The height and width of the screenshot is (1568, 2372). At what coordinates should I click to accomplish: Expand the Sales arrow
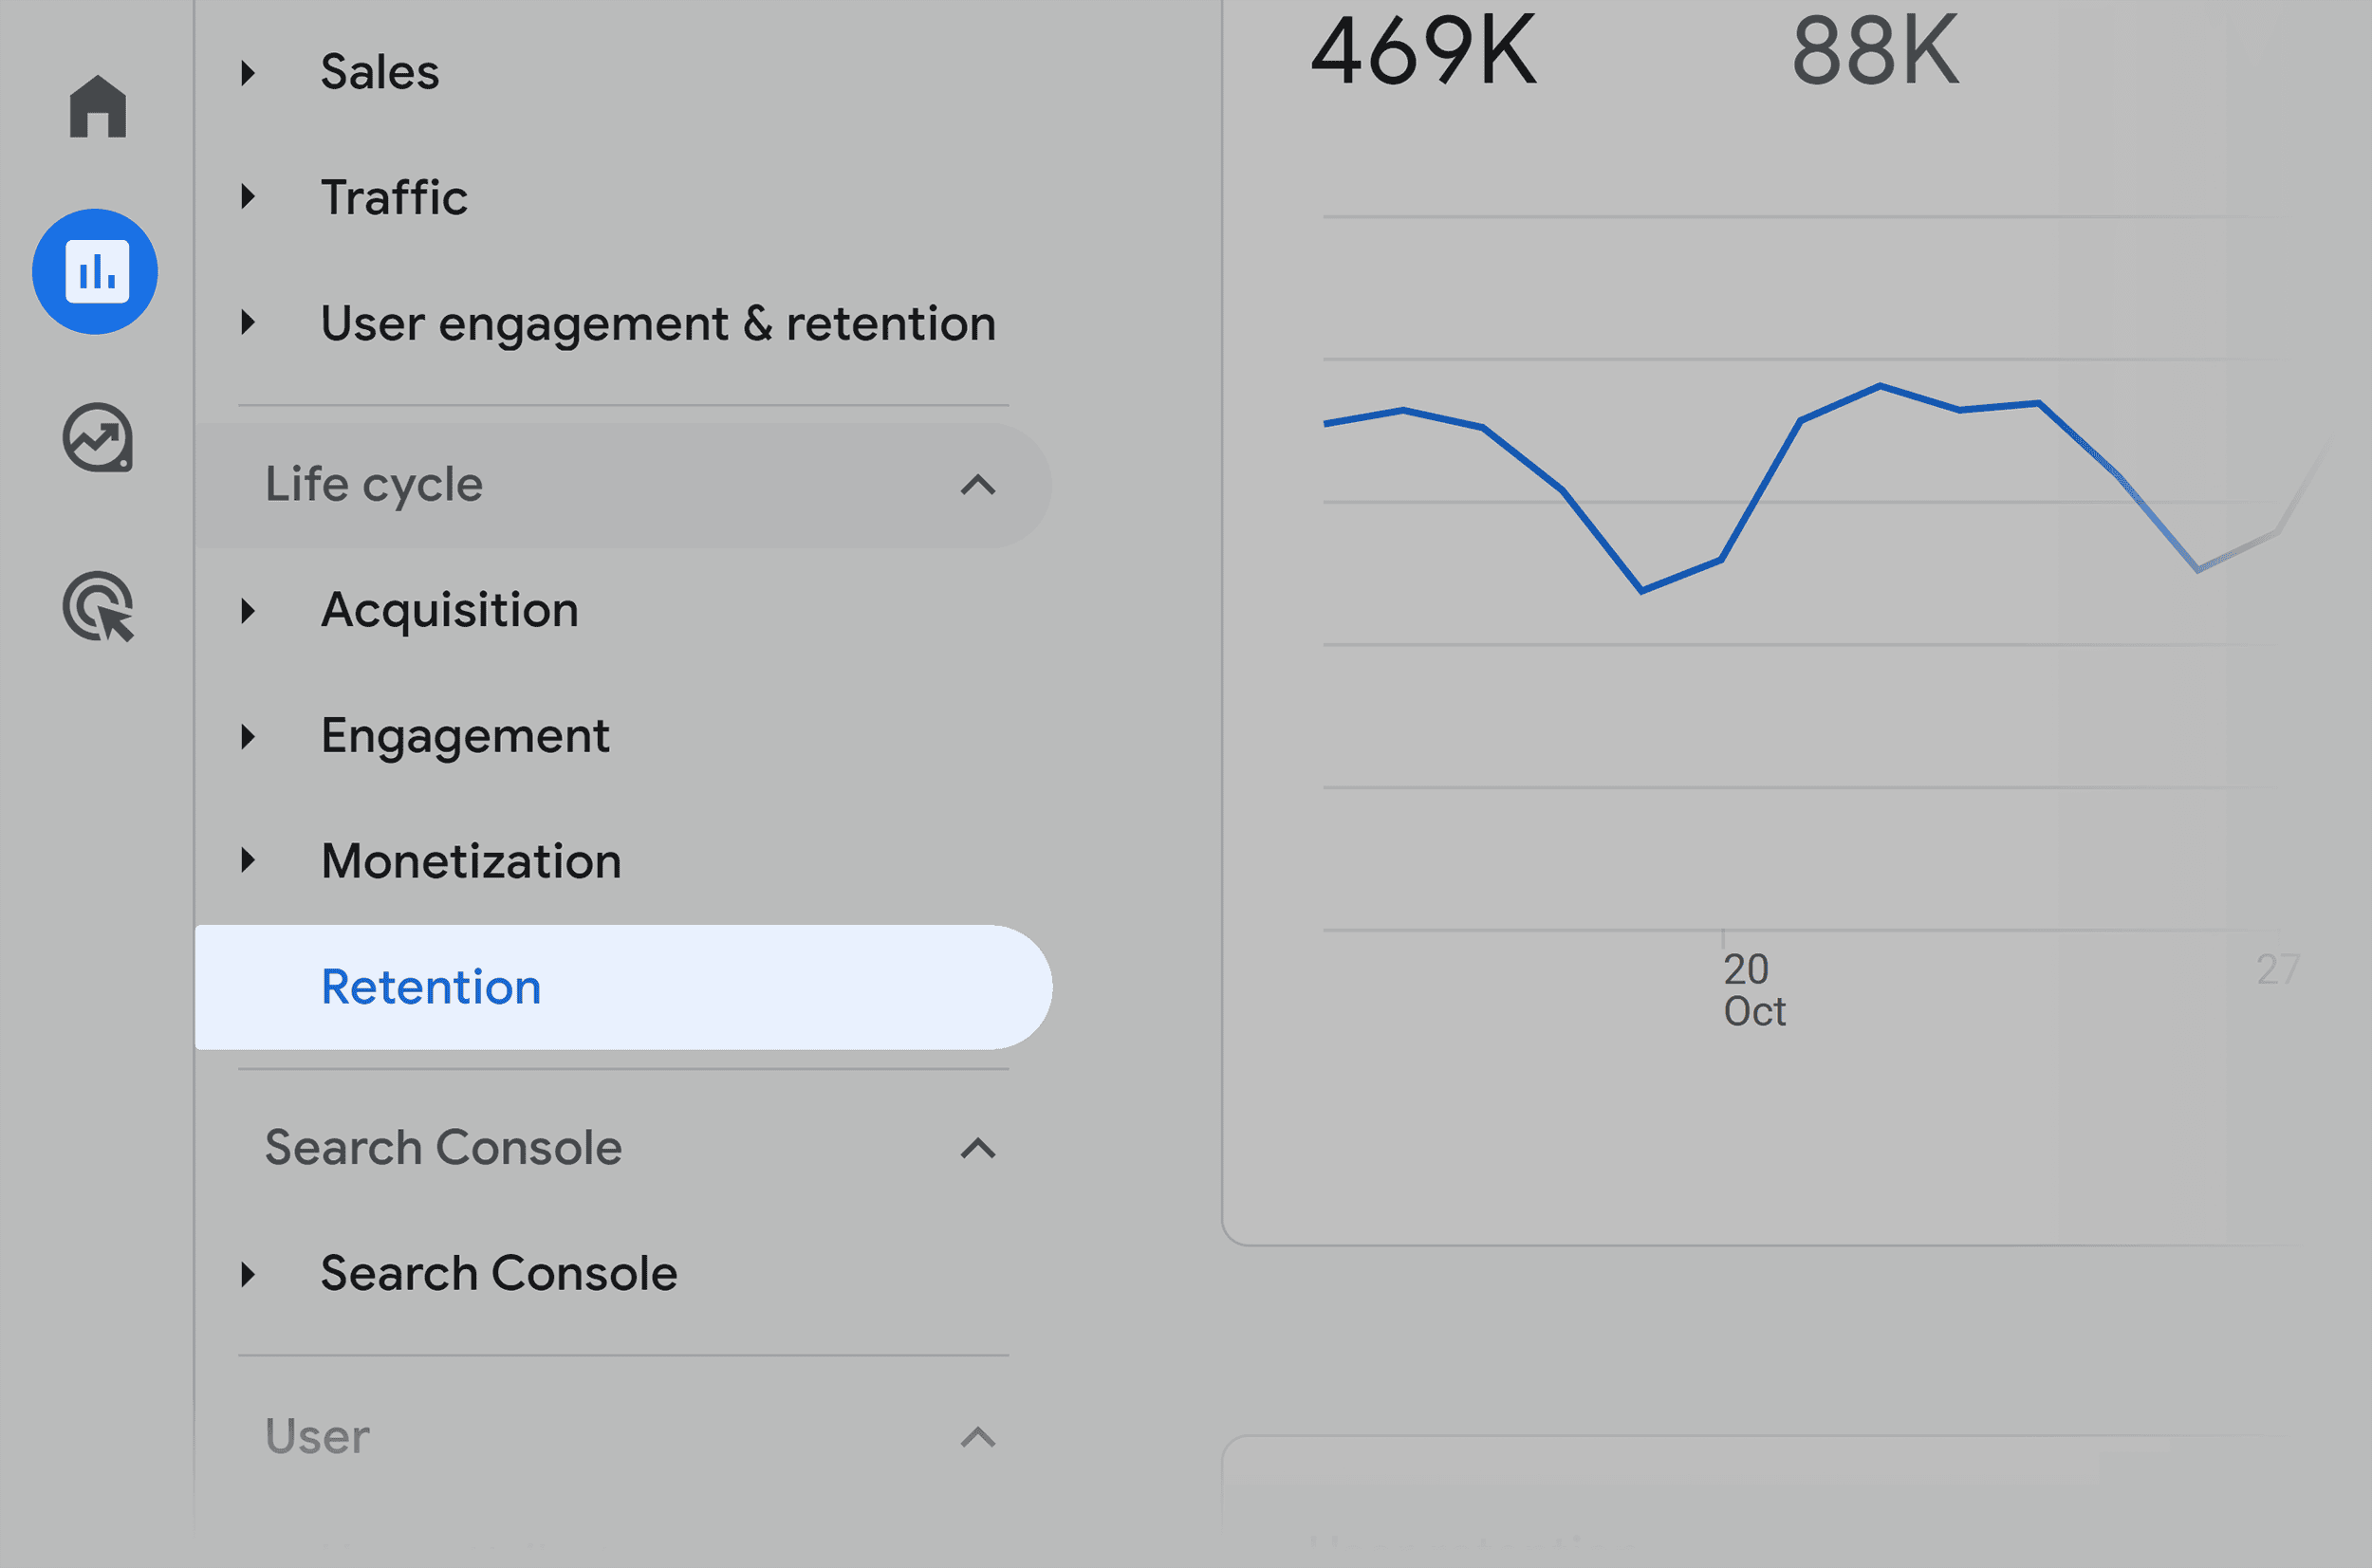click(x=249, y=72)
